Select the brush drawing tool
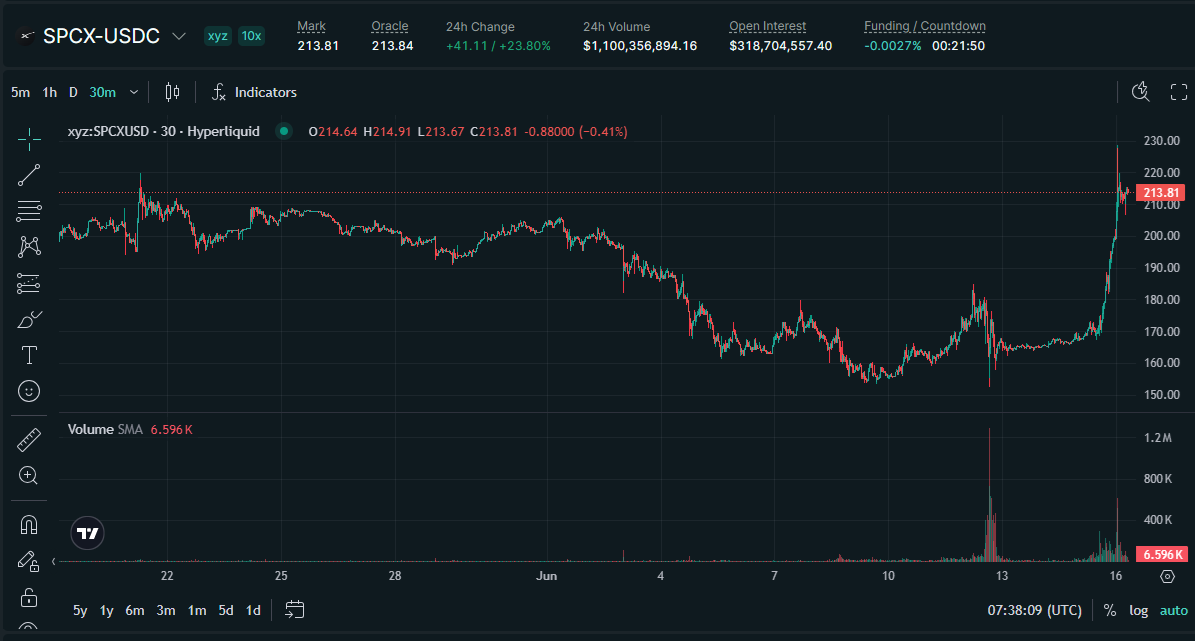 pyautogui.click(x=29, y=319)
